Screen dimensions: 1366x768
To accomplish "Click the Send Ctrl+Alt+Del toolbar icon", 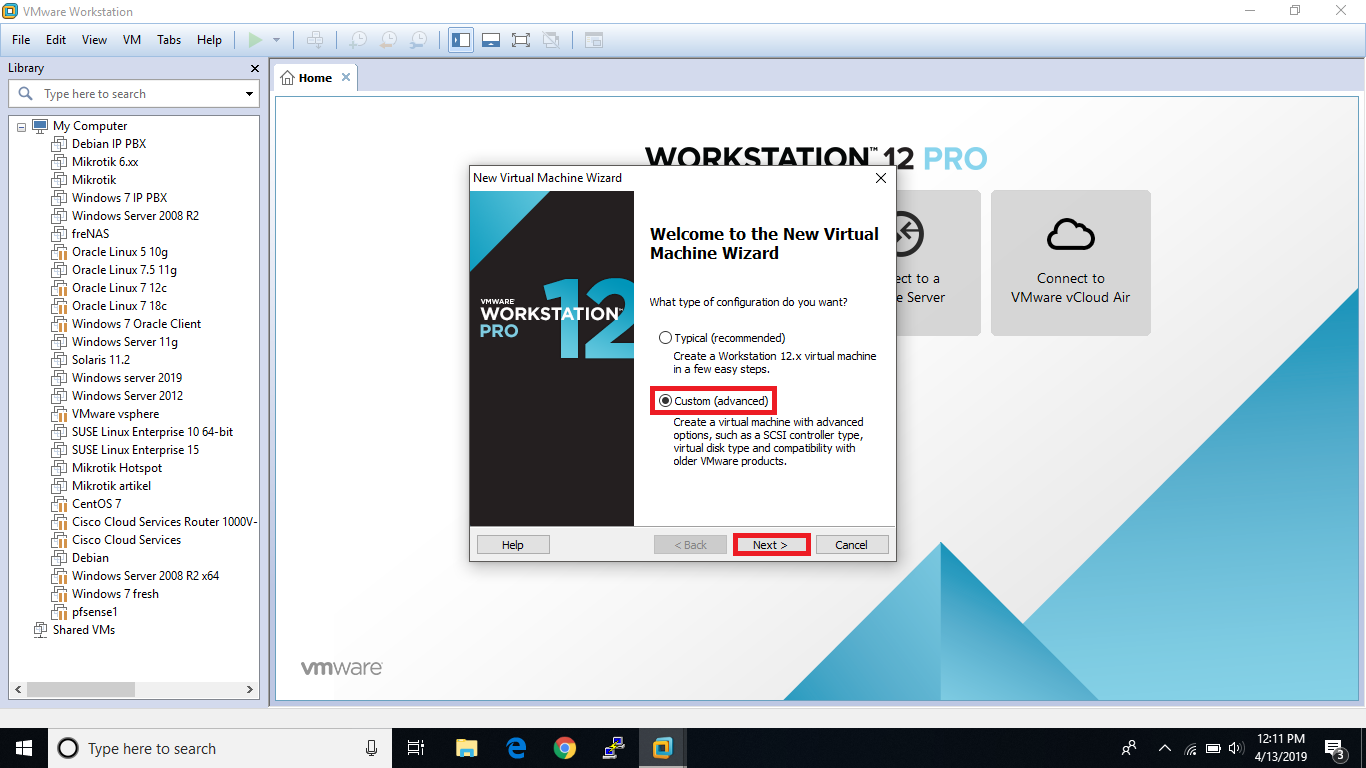I will click(x=315, y=40).
